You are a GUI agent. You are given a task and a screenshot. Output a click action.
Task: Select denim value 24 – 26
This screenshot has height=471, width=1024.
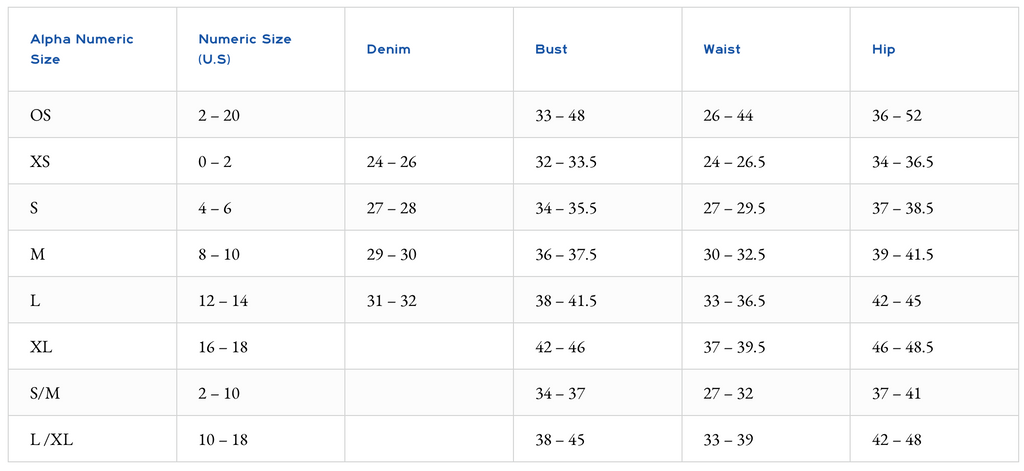[x=391, y=162]
